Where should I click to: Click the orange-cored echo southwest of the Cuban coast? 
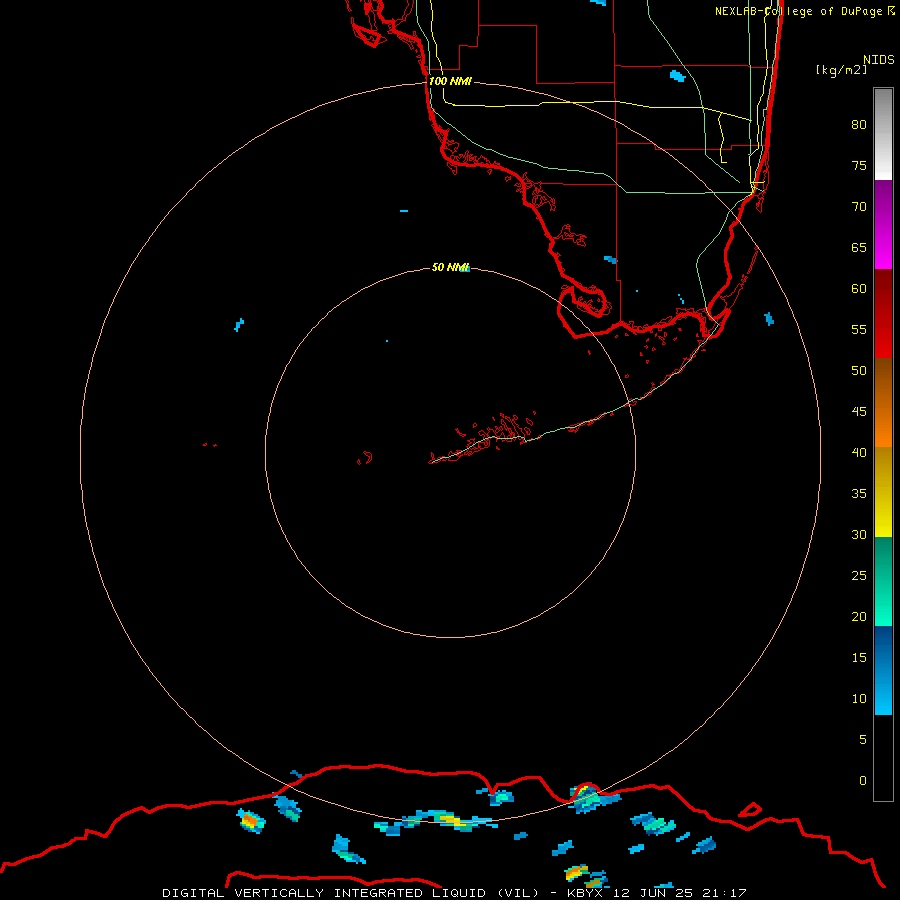tap(251, 821)
